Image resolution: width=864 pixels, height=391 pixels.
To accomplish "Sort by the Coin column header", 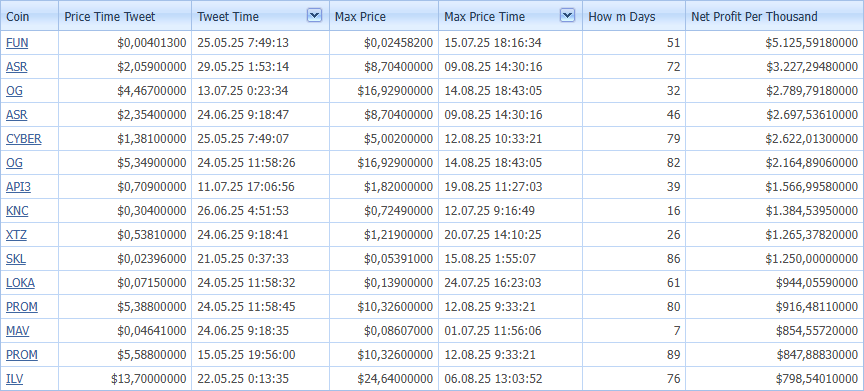I will point(29,17).
